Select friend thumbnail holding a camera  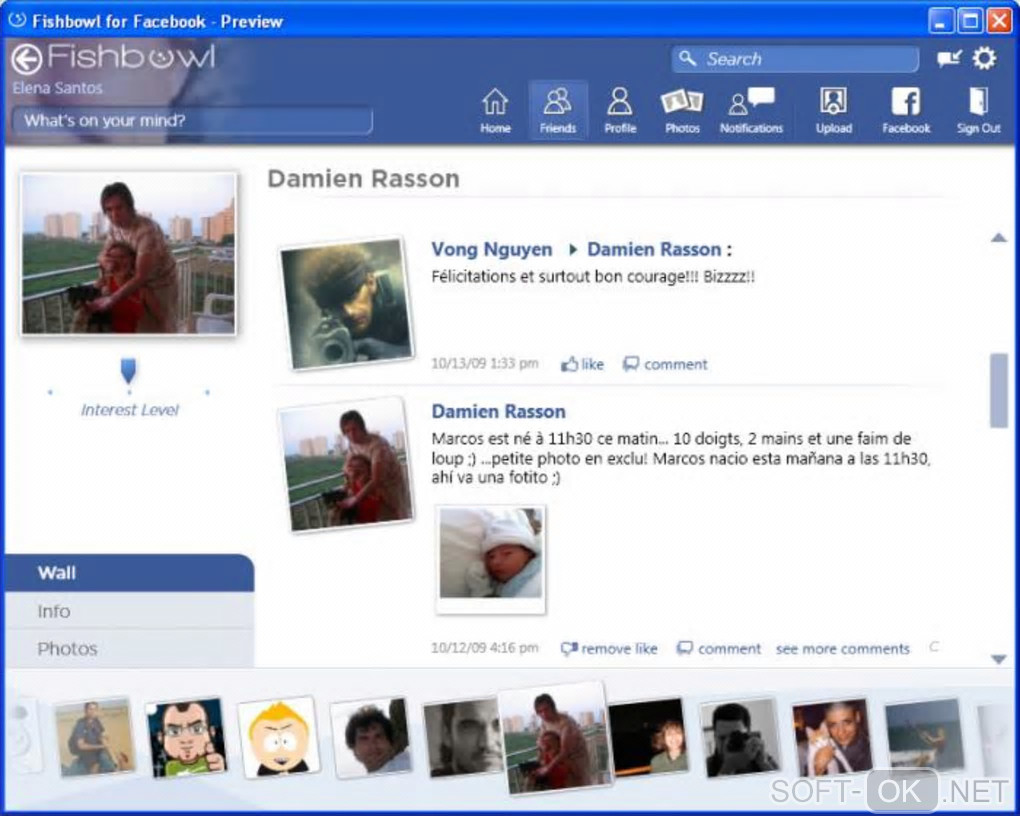pyautogui.click(x=740, y=737)
